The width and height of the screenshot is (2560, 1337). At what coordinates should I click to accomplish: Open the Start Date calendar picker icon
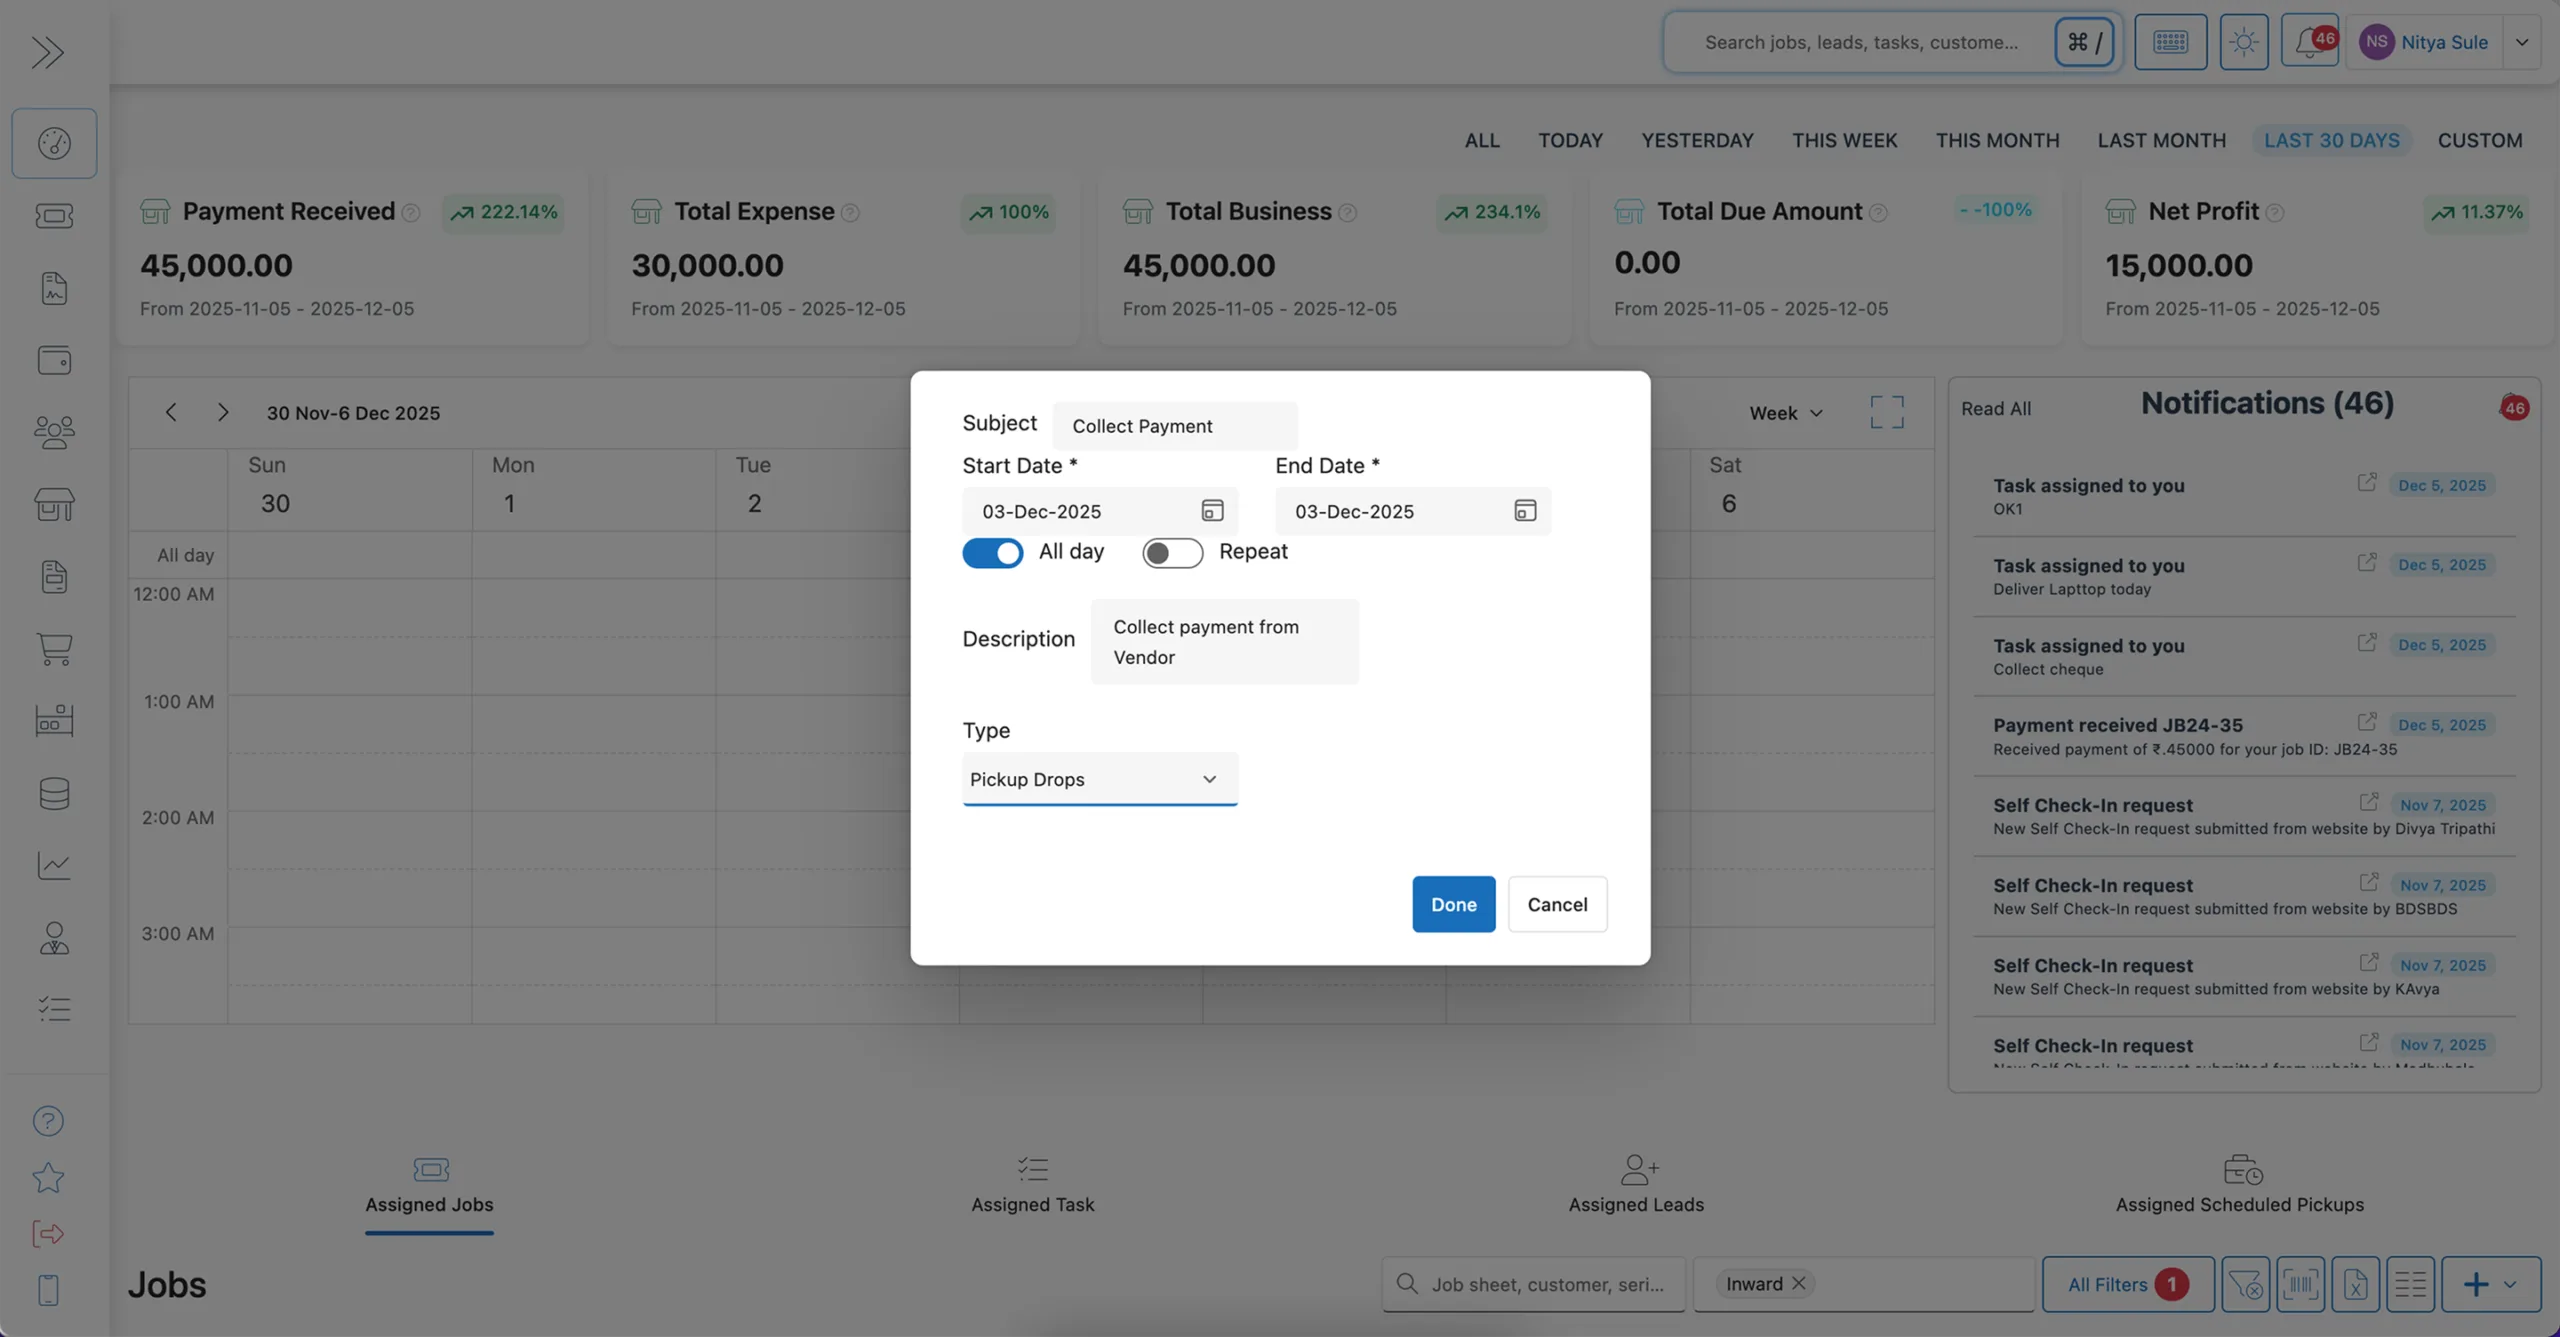(1212, 511)
